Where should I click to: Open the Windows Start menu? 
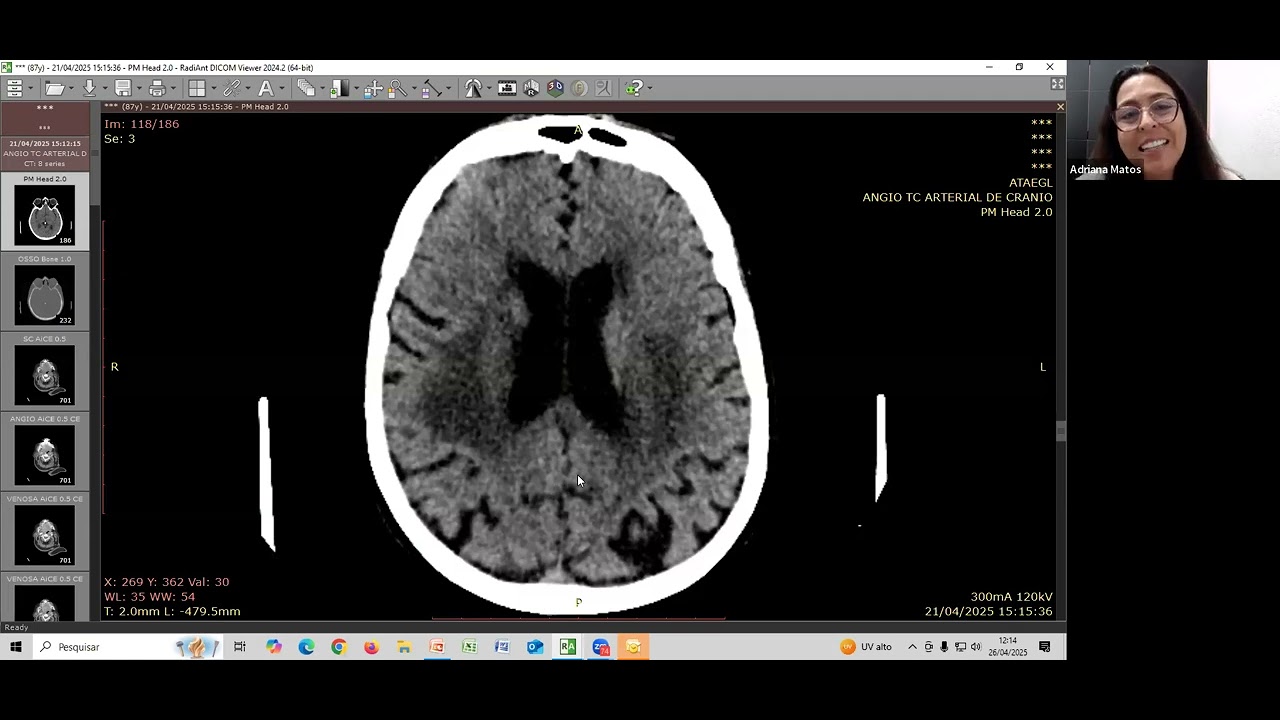(16, 647)
